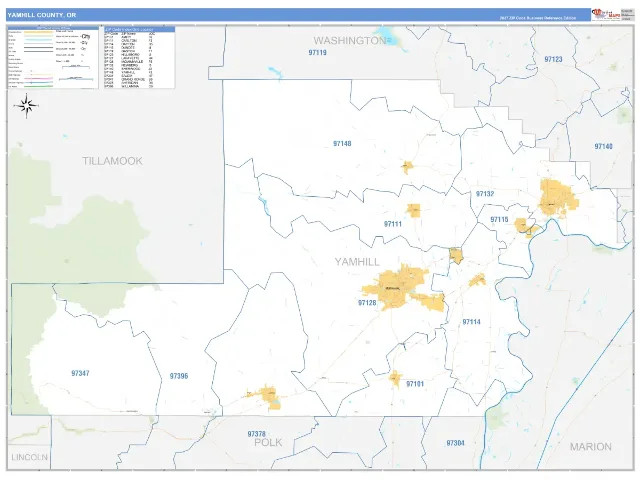
Task: Click the POLK county label
Action: coord(268,442)
